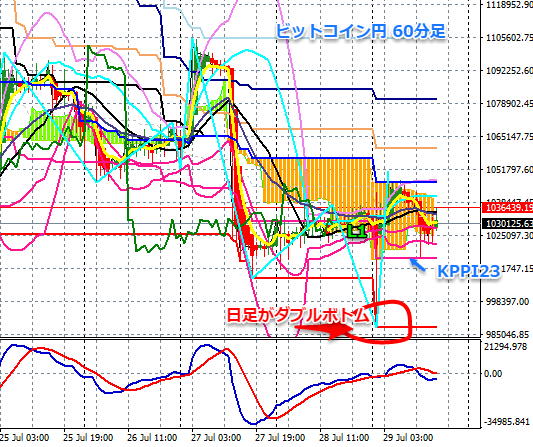Select the green L1 marker on chart
This screenshot has height=447, width=533.
pos(357,231)
